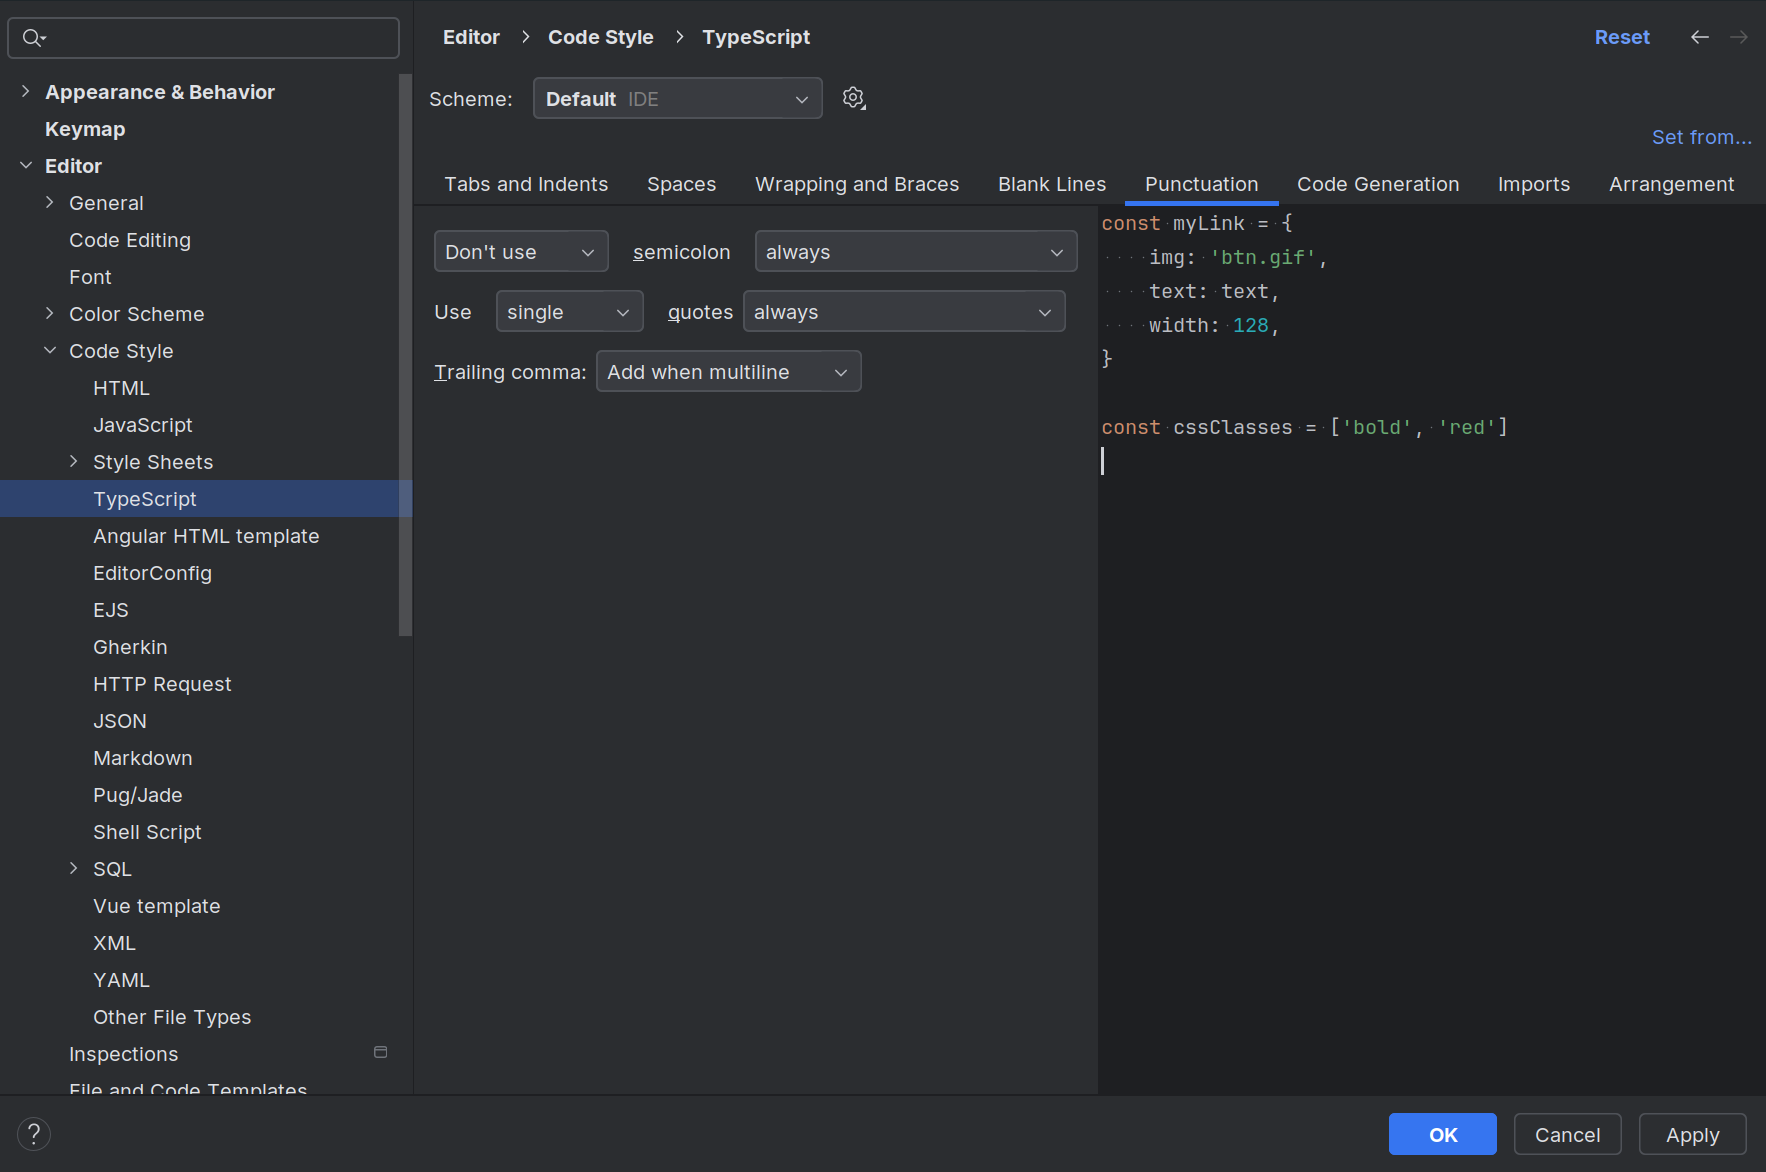This screenshot has height=1172, width=1766.
Task: Click the help question mark icon
Action: [x=33, y=1134]
